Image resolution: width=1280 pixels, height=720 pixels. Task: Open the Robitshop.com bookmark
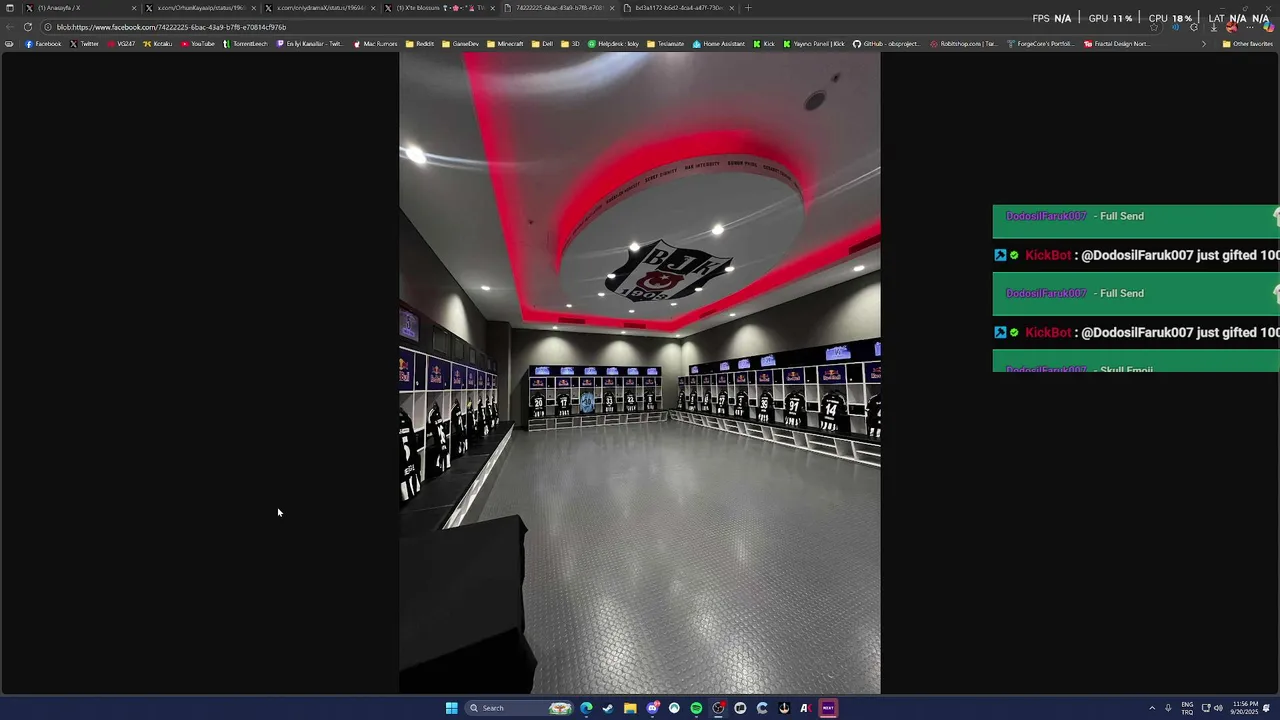click(x=964, y=44)
